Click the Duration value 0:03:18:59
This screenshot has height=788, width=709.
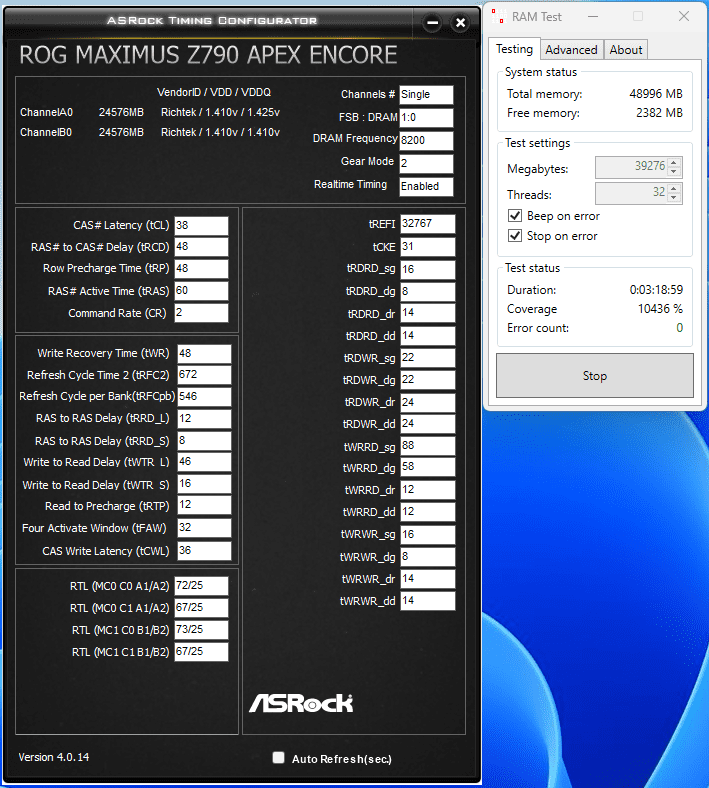click(x=656, y=289)
